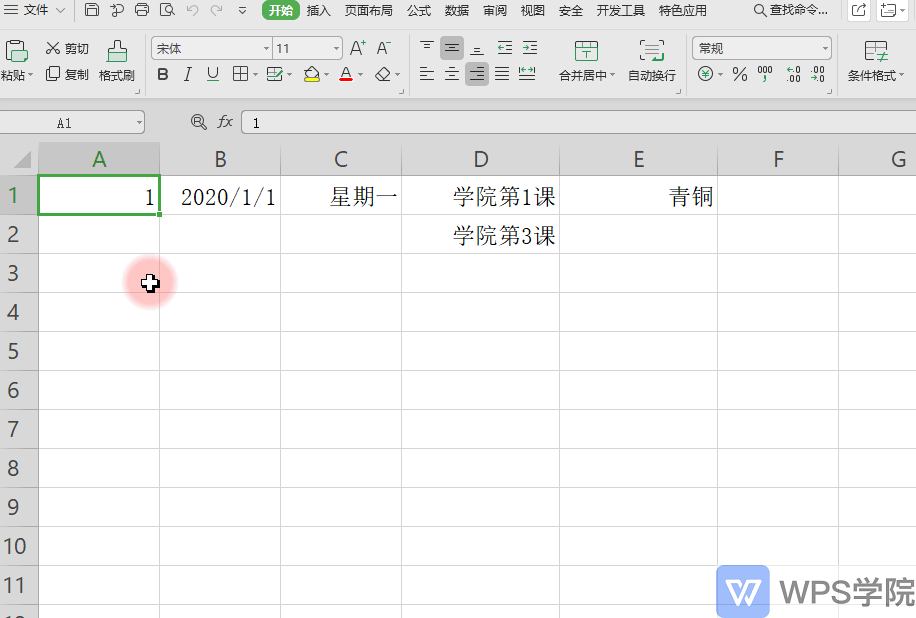This screenshot has height=618, width=916.
Task: Click increase decimal places icon
Action: click(793, 74)
